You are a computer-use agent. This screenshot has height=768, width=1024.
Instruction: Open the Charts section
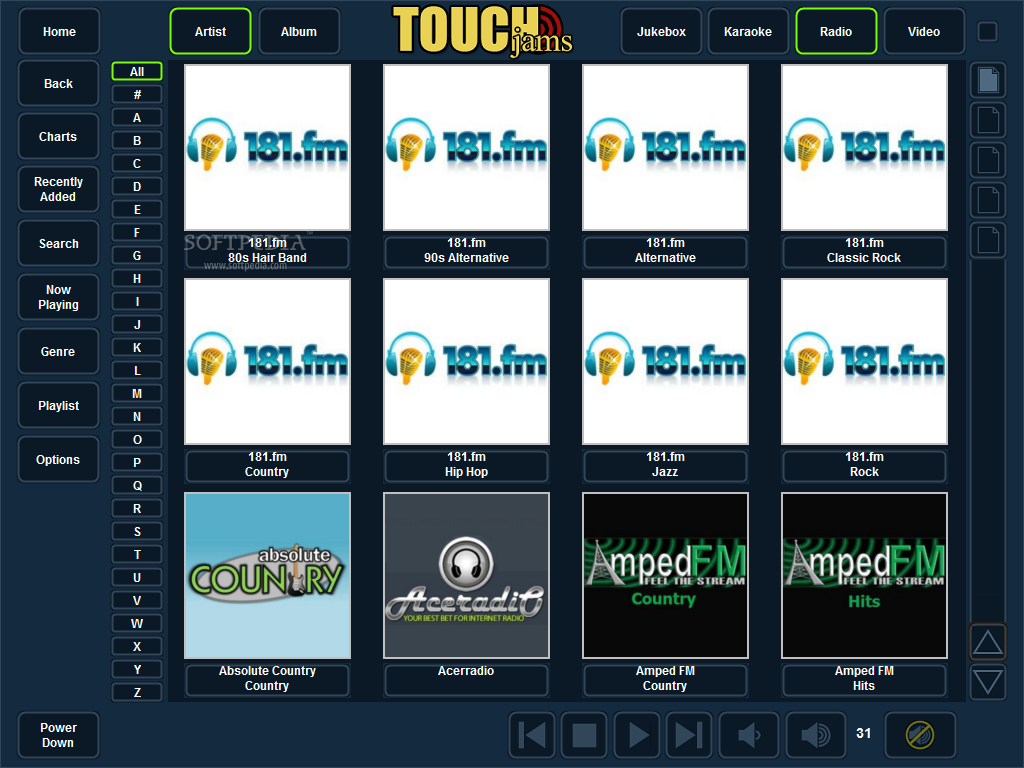tap(59, 136)
